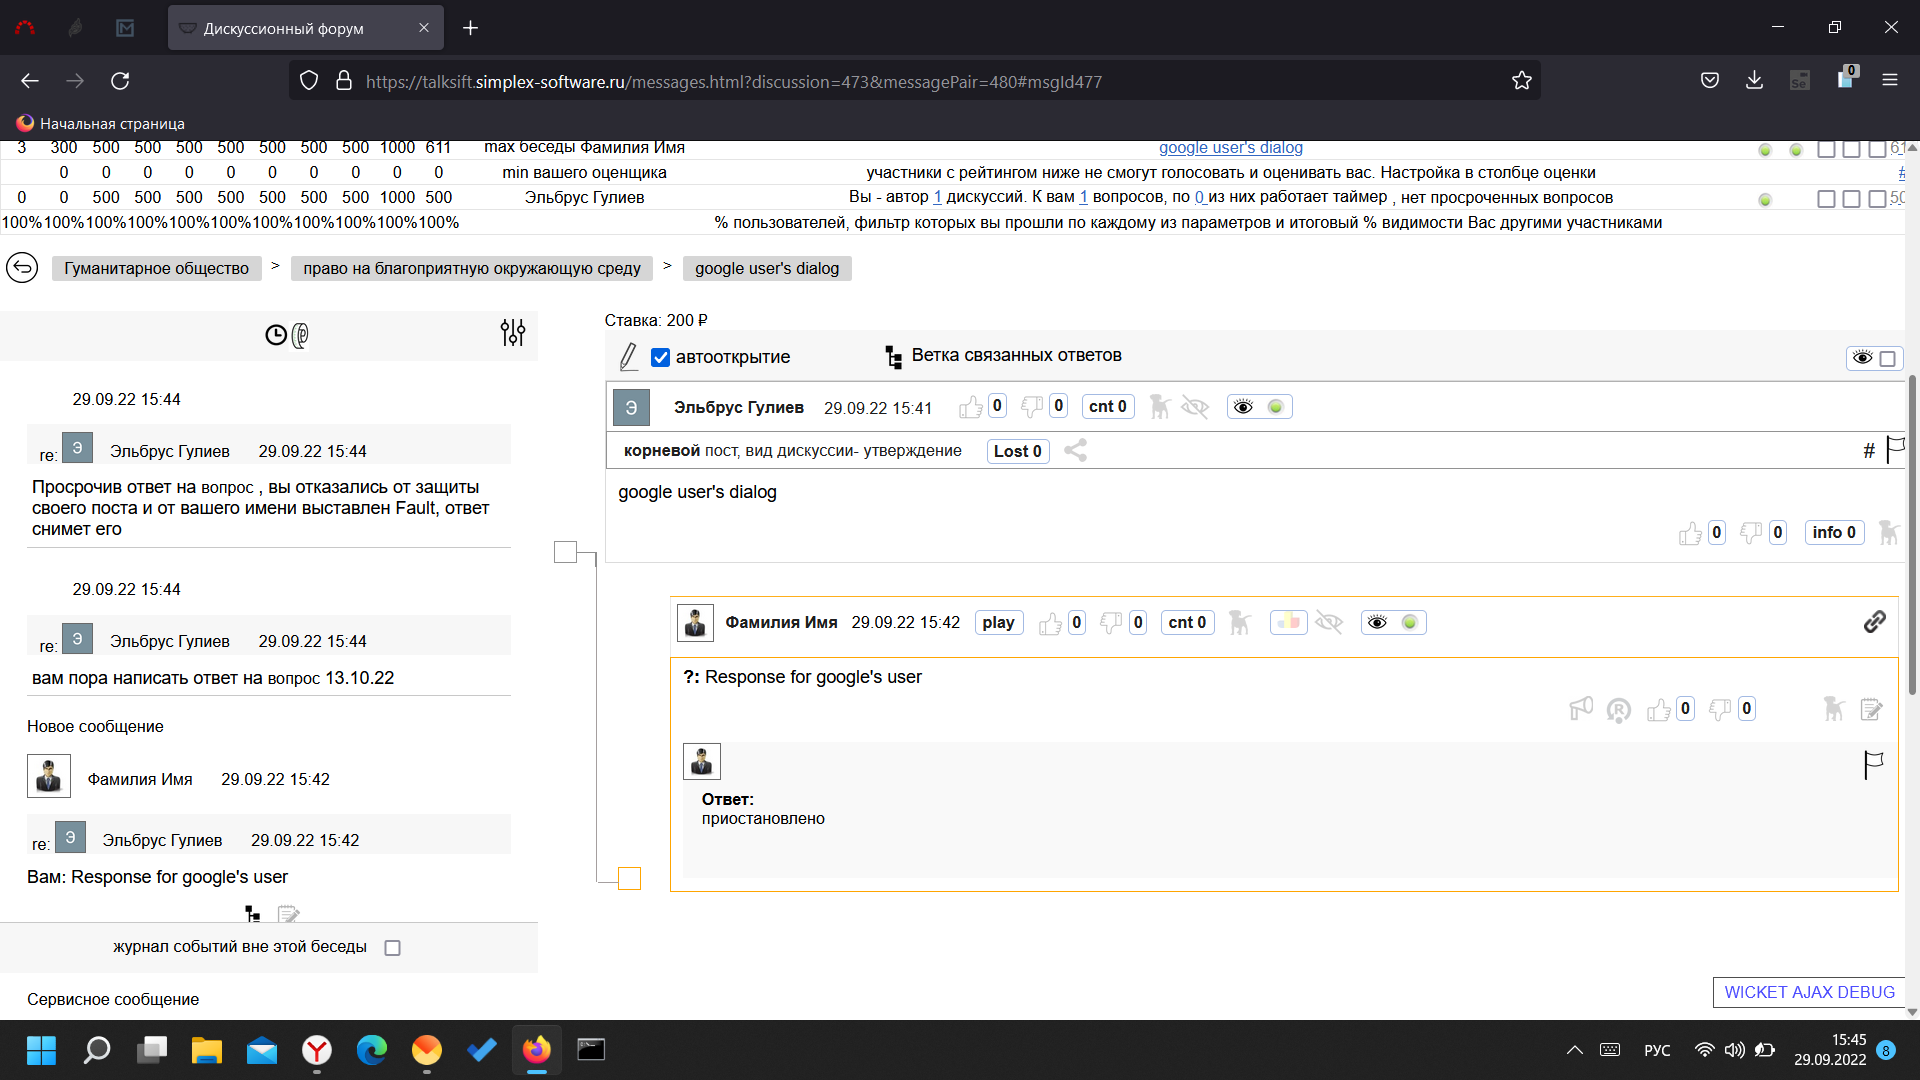The width and height of the screenshot is (1920, 1080).
Task: Collapse reply via orange tree square
Action: (629, 878)
